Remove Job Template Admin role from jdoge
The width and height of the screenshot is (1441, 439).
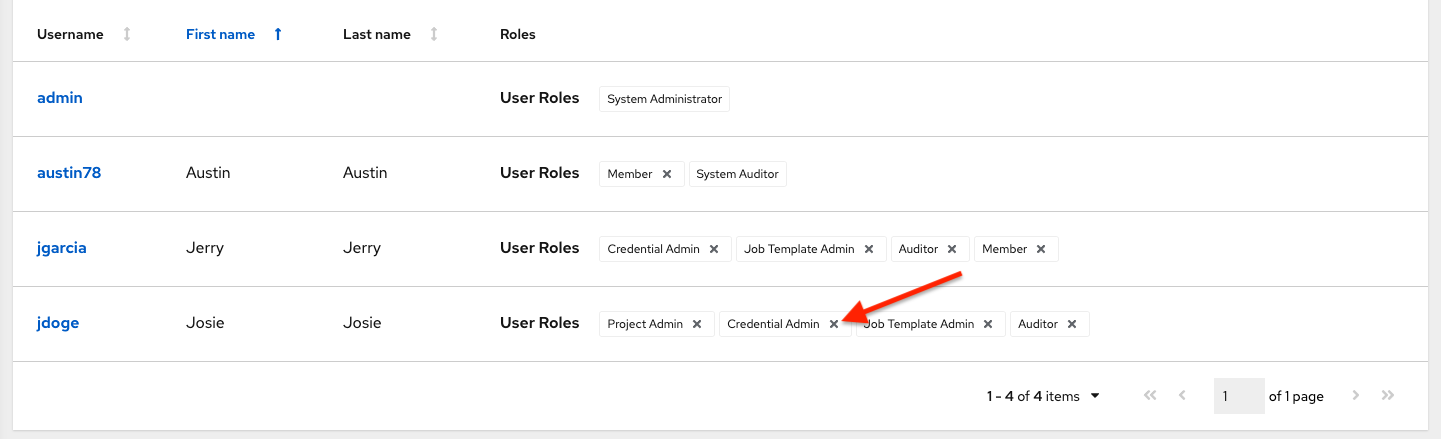988,324
